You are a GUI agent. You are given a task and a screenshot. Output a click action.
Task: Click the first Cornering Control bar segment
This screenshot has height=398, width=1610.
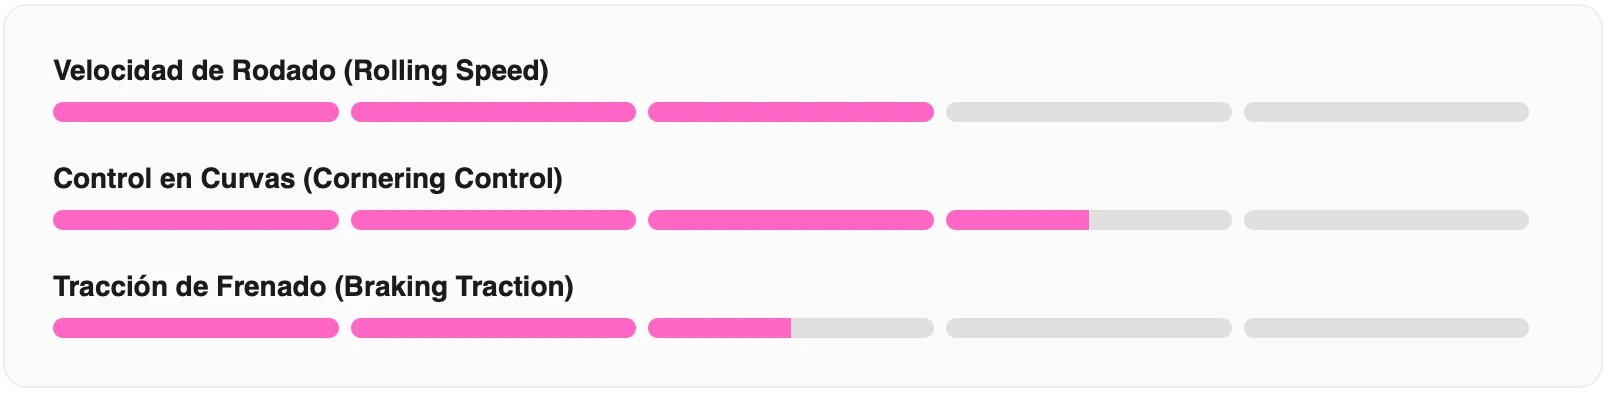tap(196, 220)
